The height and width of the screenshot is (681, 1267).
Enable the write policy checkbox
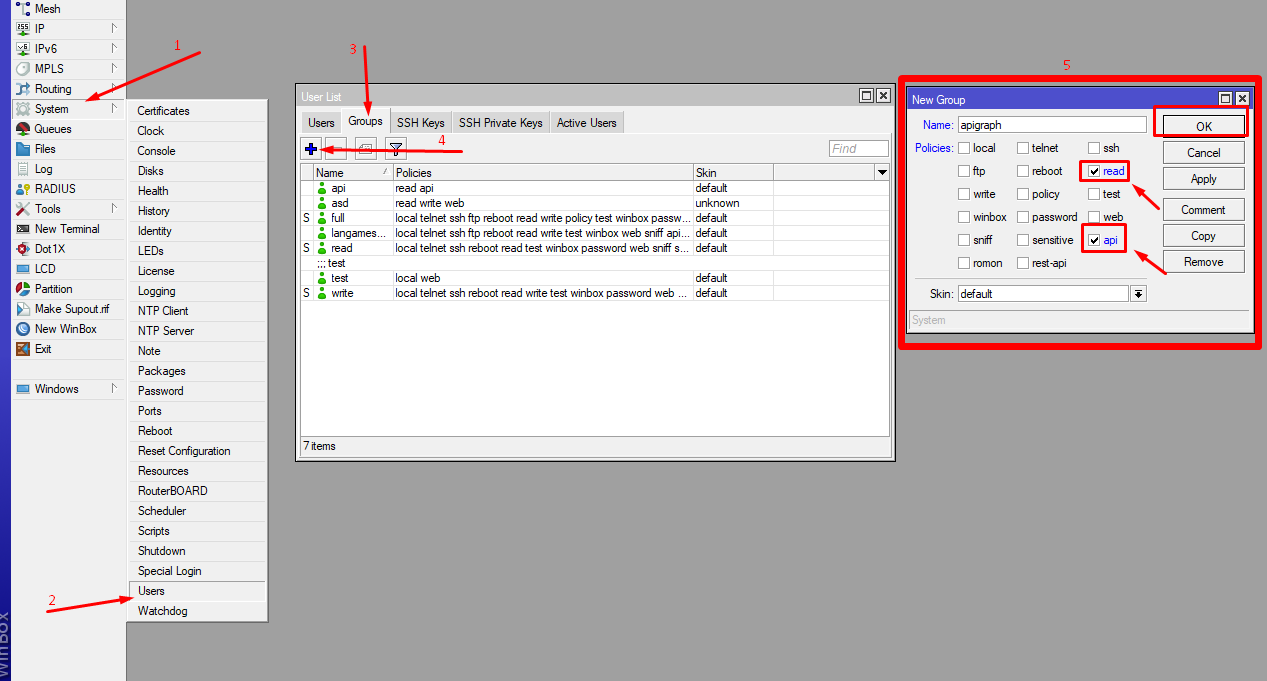coord(964,195)
